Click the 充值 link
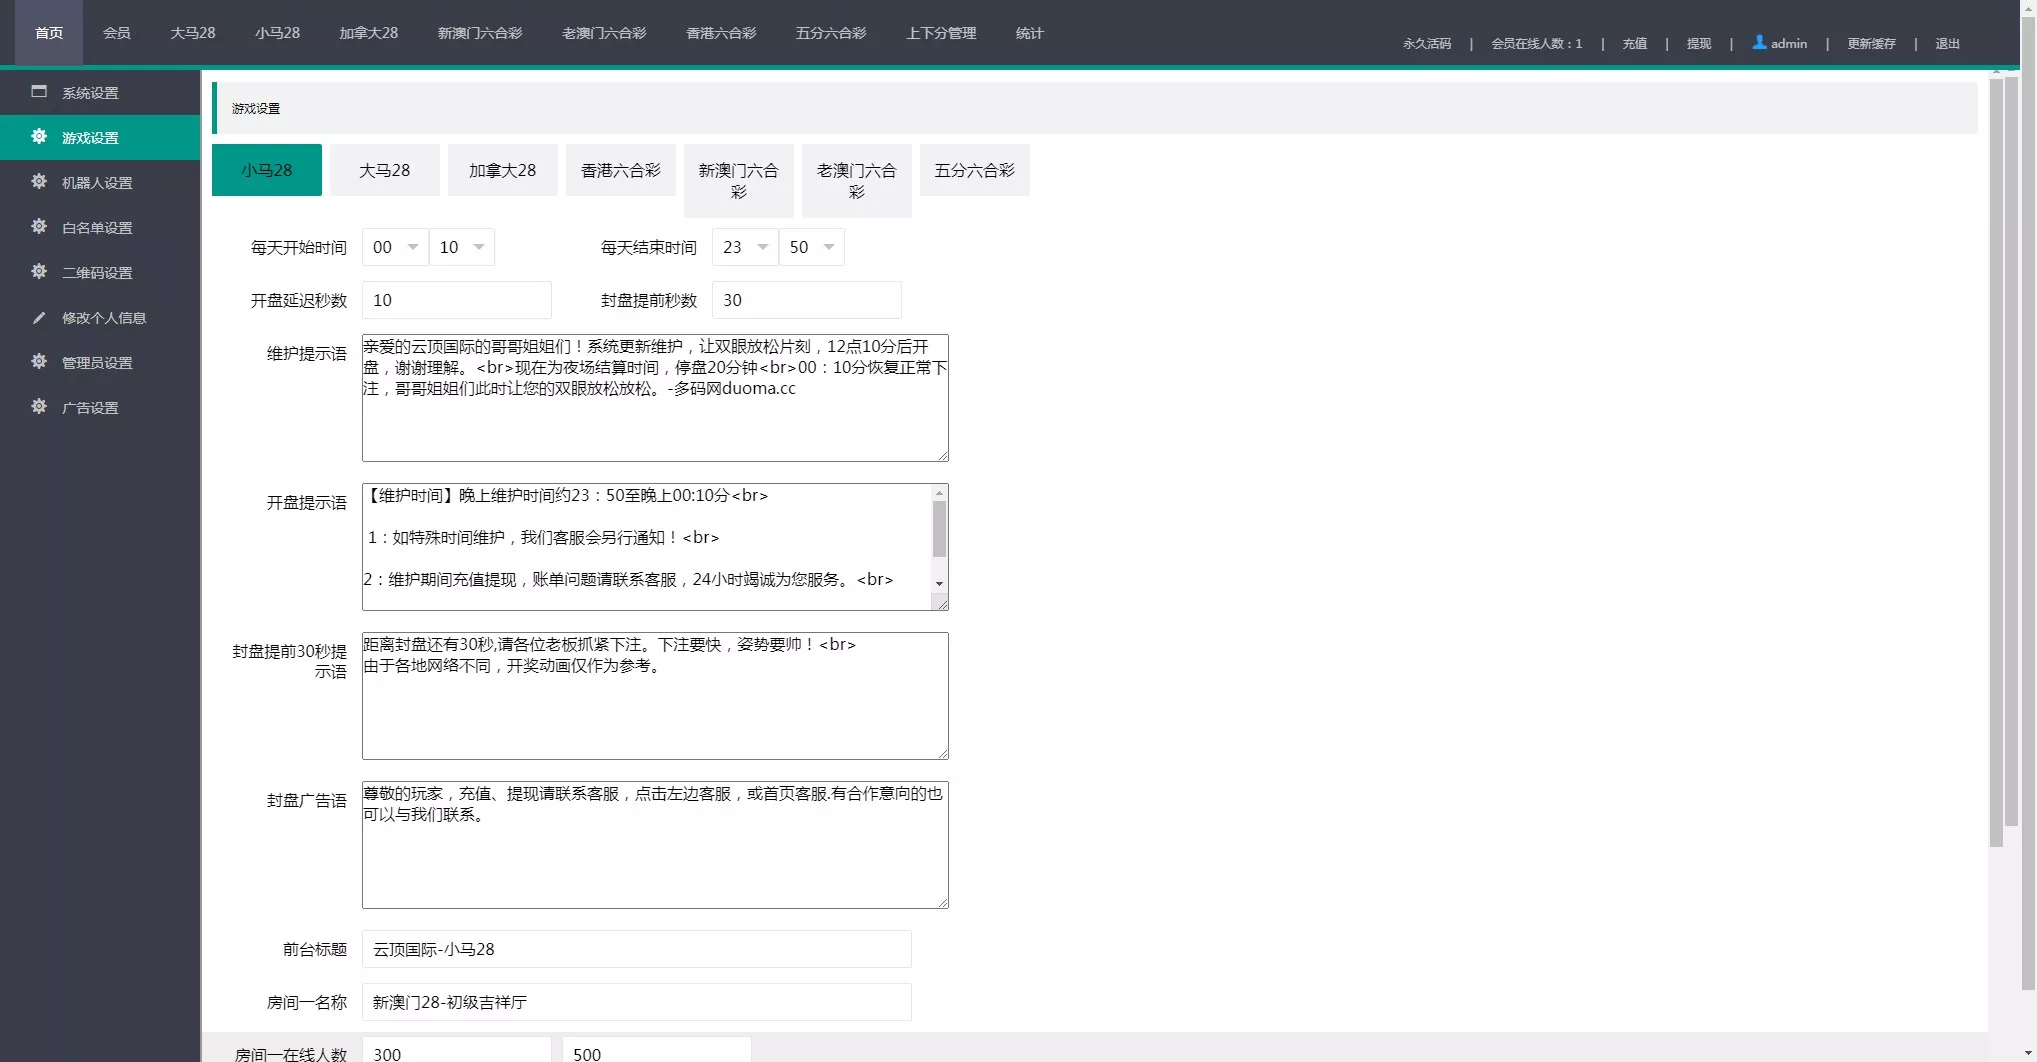 (1633, 43)
